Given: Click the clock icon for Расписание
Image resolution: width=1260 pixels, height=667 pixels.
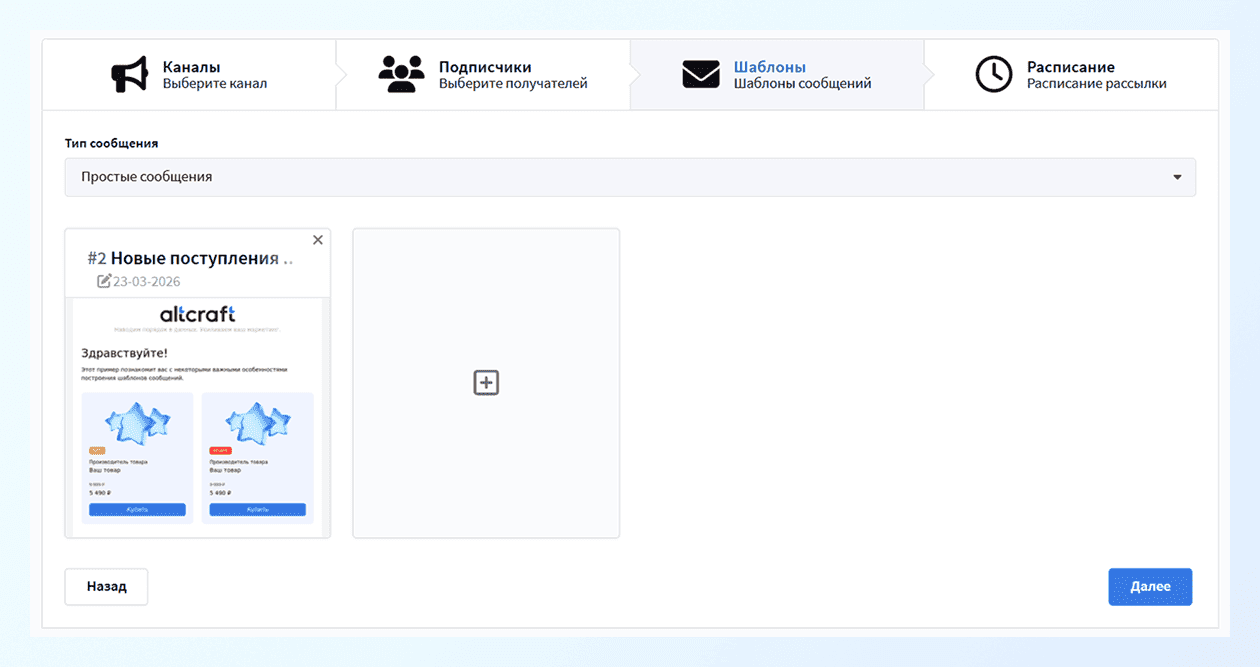Looking at the screenshot, I should 993,75.
